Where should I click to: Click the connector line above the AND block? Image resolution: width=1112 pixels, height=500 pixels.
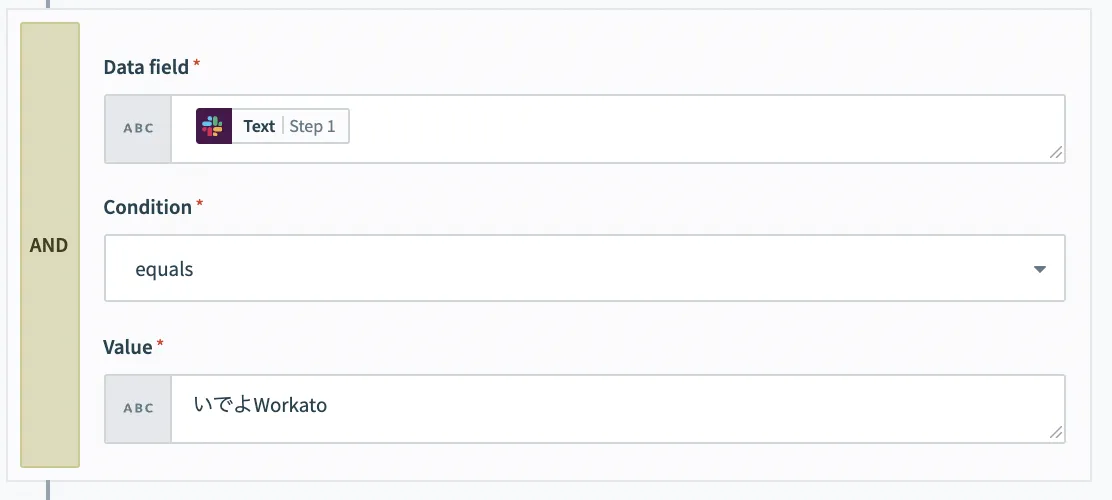click(x=47, y=4)
